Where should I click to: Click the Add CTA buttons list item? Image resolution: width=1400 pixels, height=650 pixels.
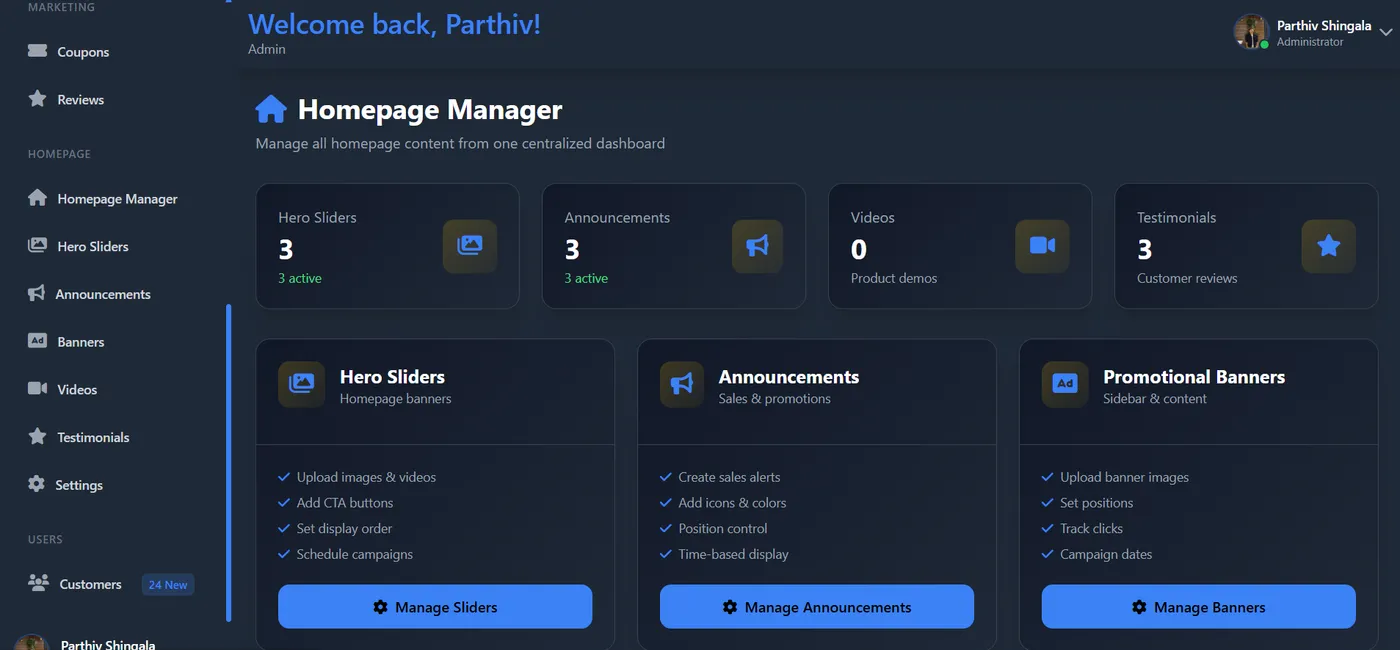tap(345, 503)
